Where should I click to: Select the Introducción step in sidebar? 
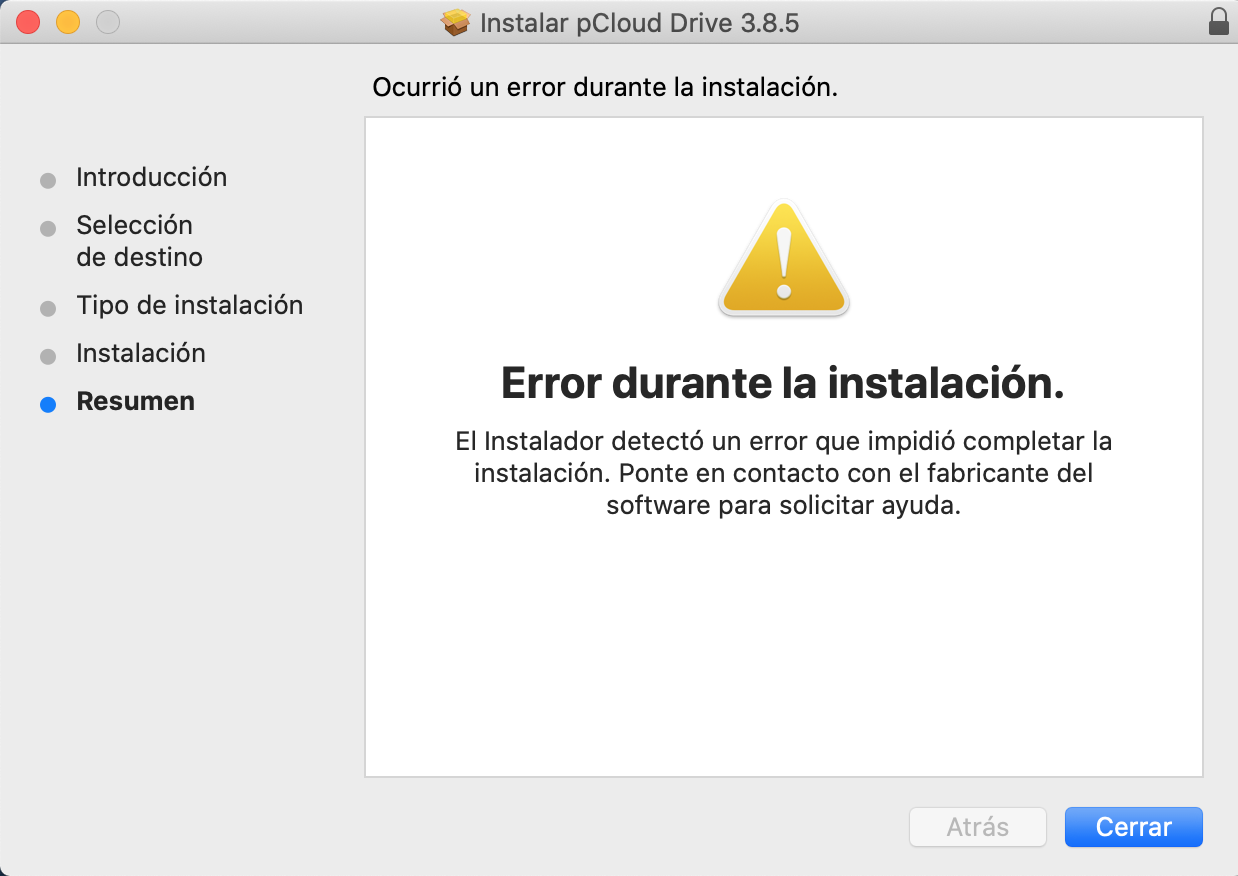151,177
